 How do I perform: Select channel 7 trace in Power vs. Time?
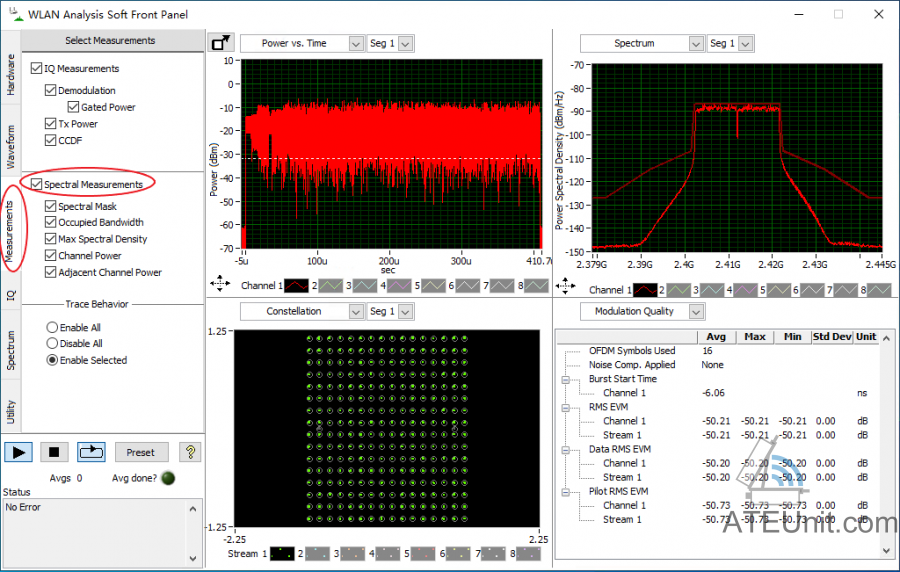pyautogui.click(x=502, y=286)
